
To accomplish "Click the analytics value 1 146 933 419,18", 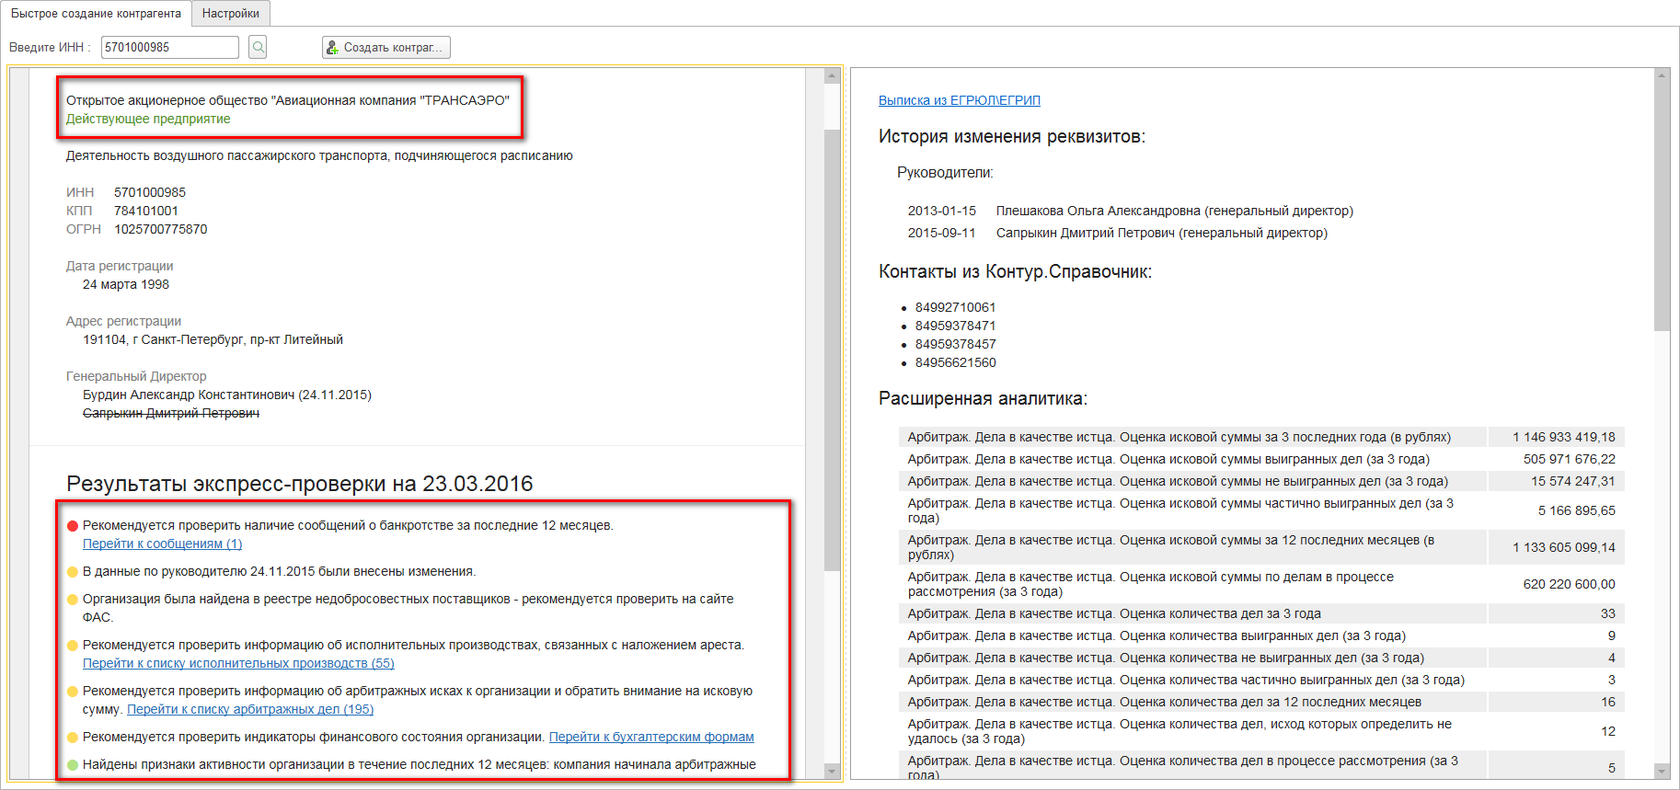I will pyautogui.click(x=1563, y=437).
